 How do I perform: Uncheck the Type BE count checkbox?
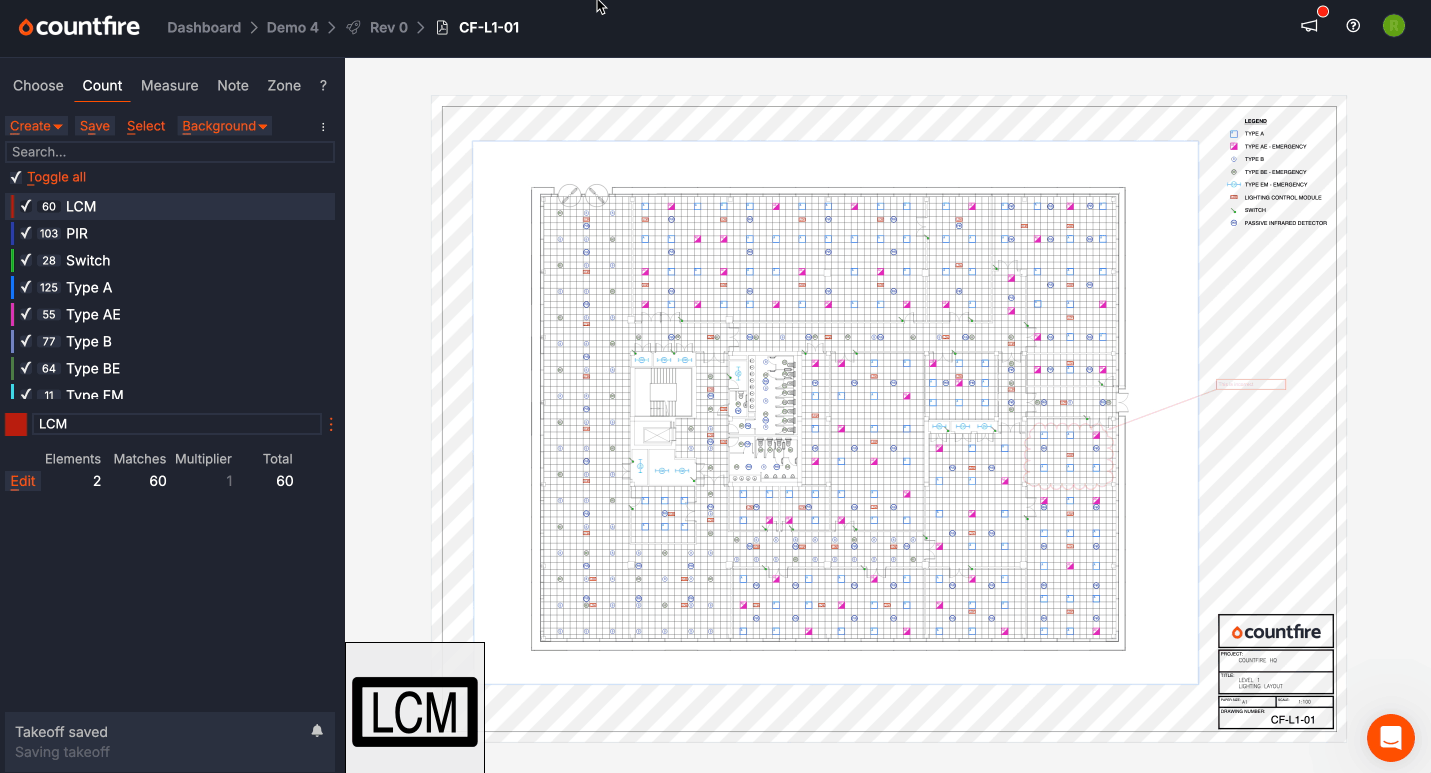pos(26,368)
